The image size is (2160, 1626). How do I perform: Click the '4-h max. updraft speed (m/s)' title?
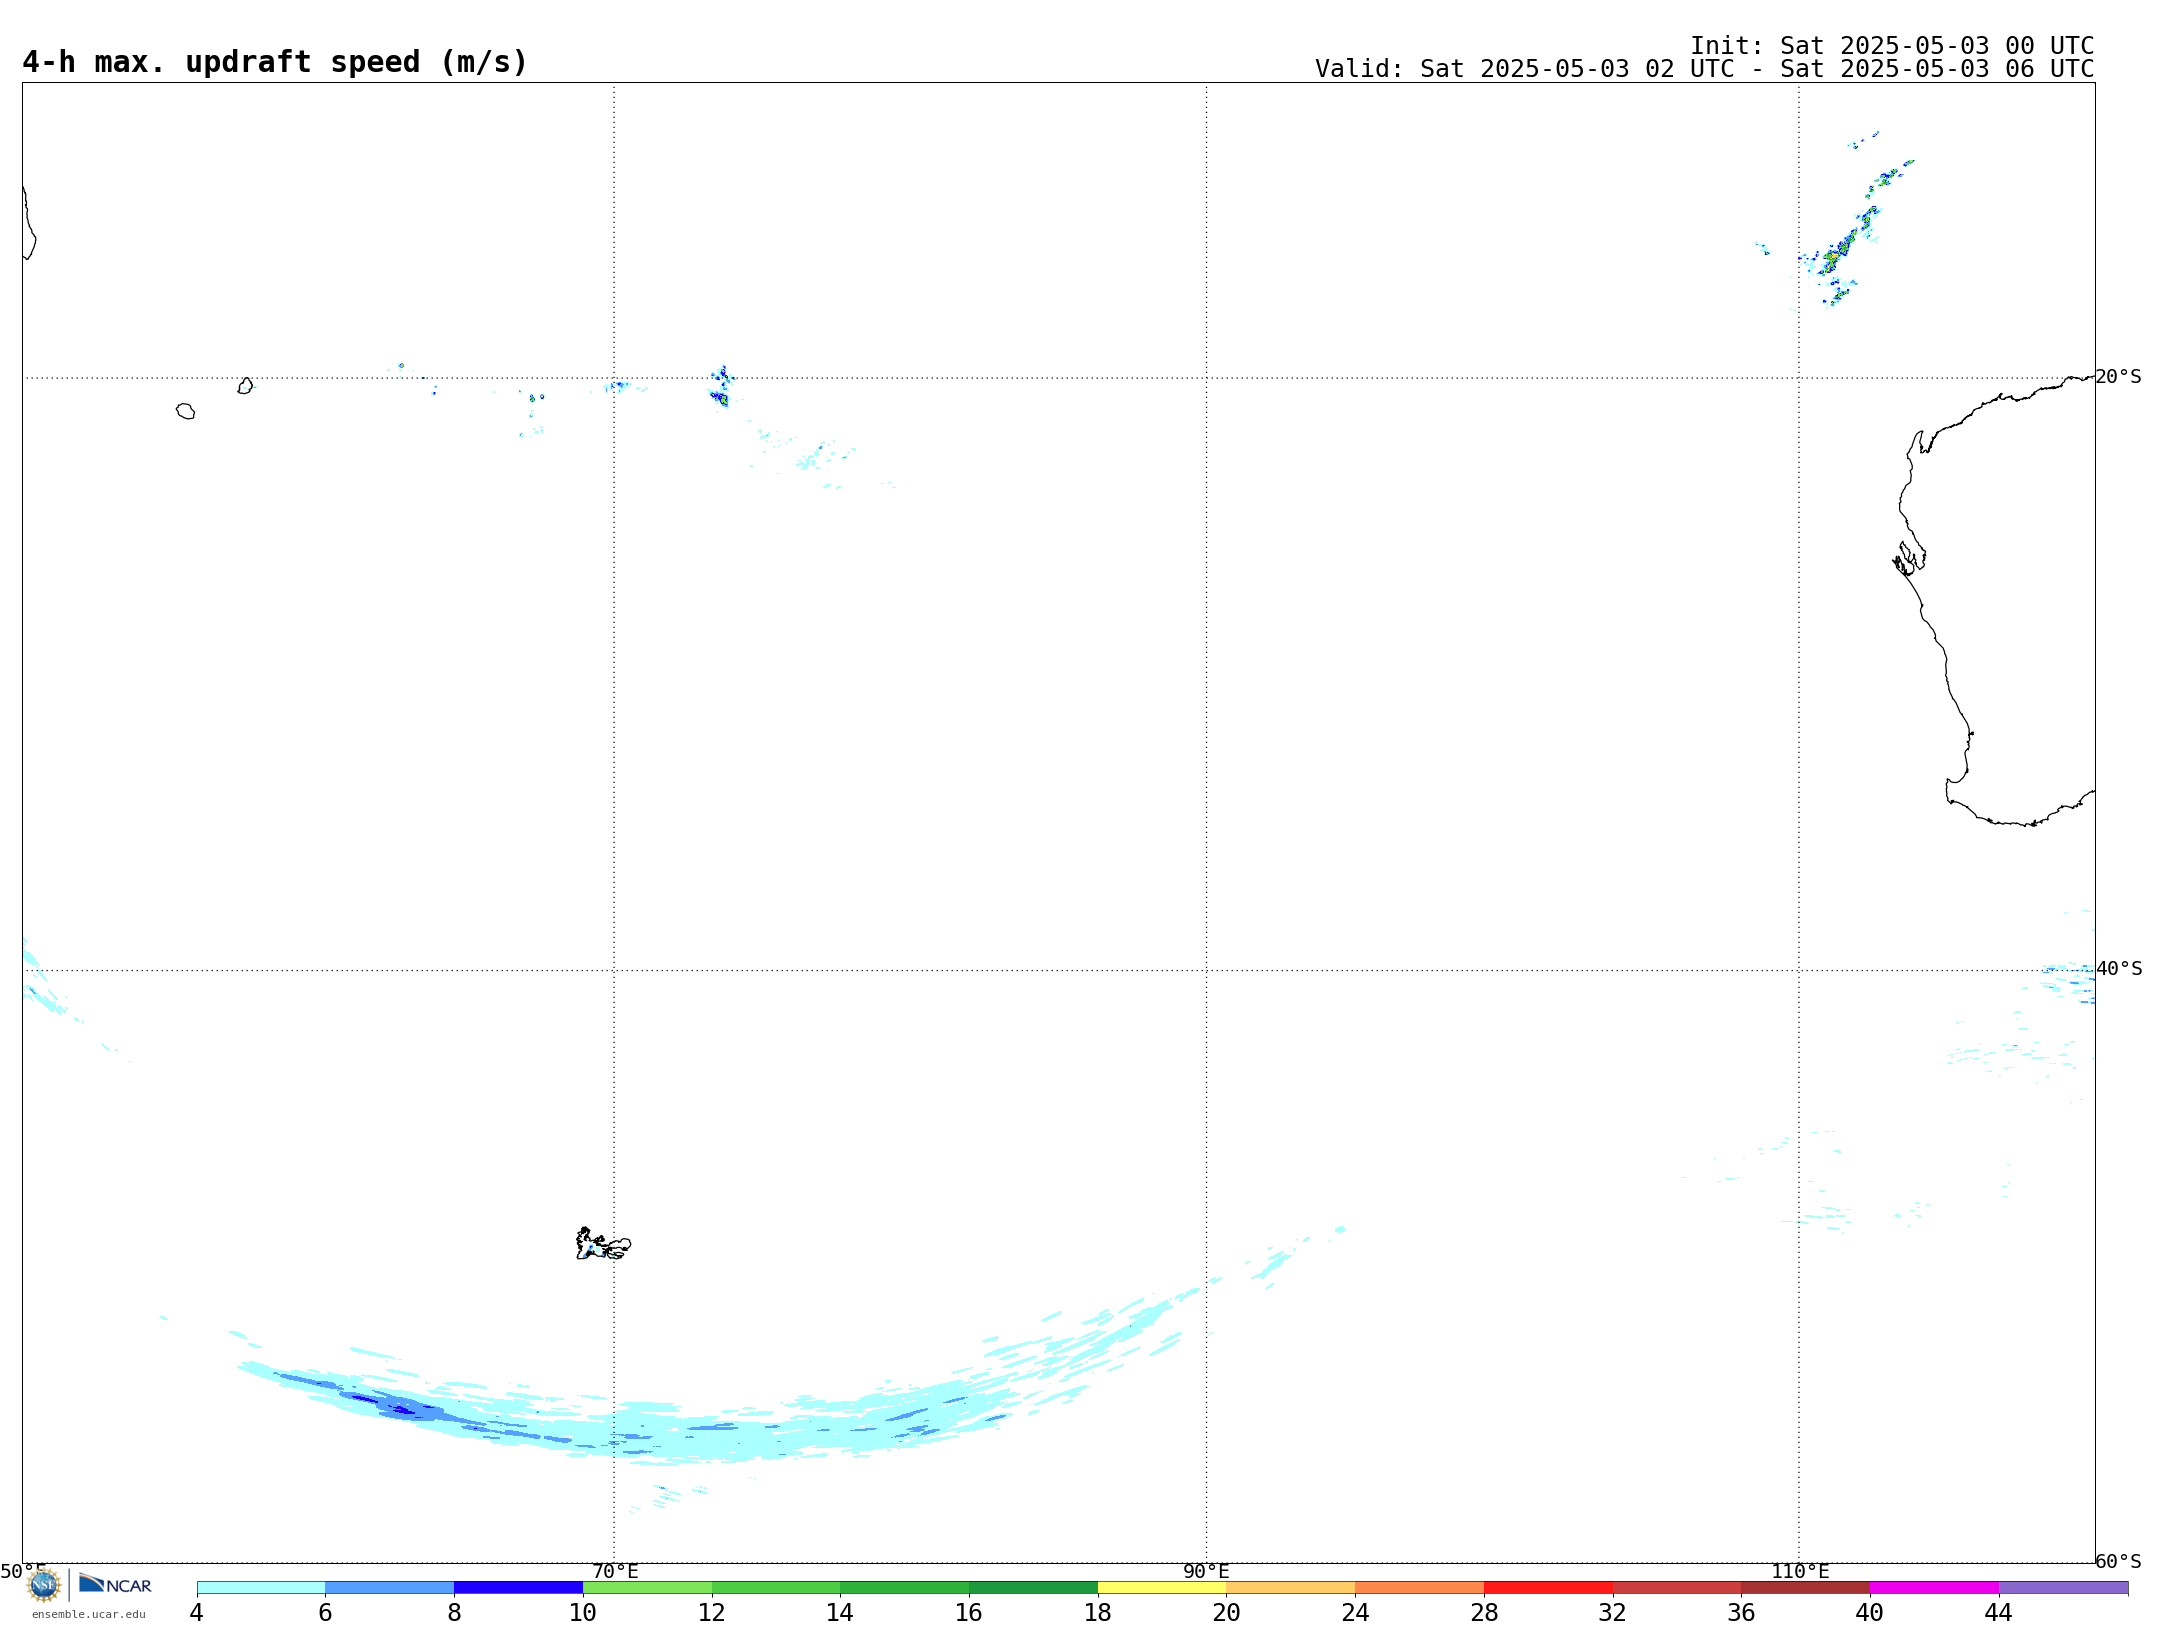275,63
